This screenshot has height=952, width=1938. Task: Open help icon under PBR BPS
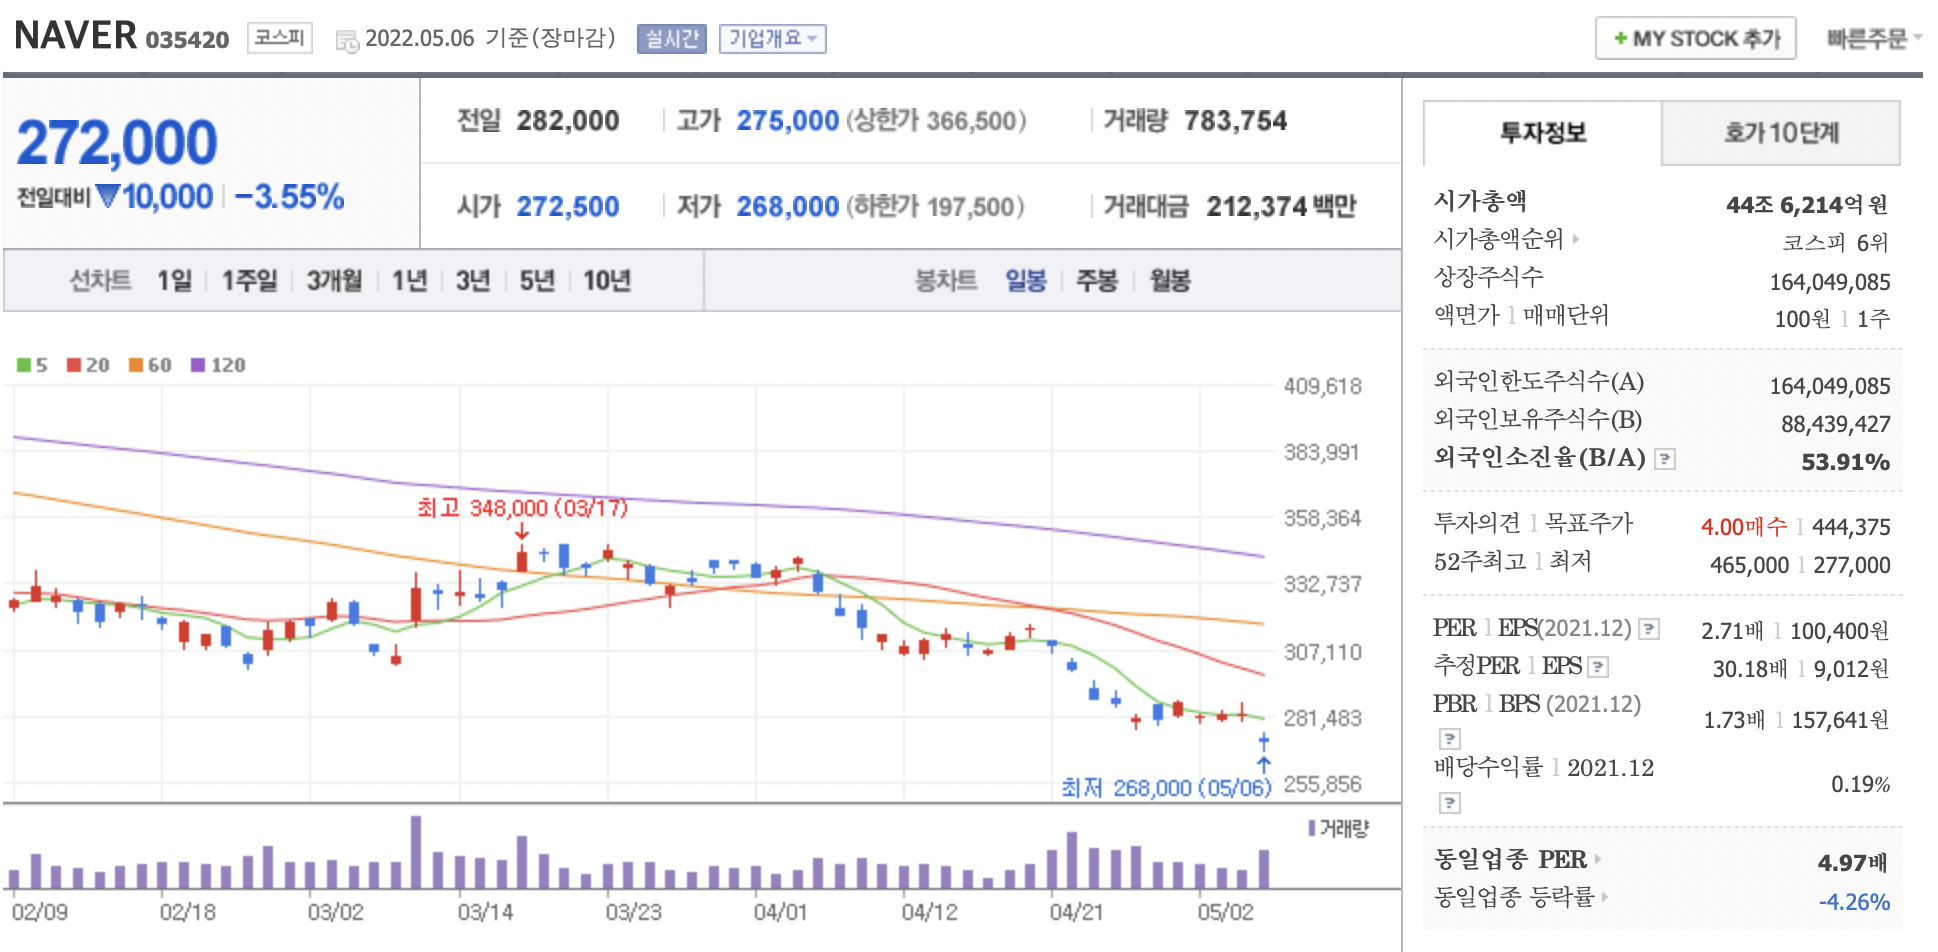1450,739
